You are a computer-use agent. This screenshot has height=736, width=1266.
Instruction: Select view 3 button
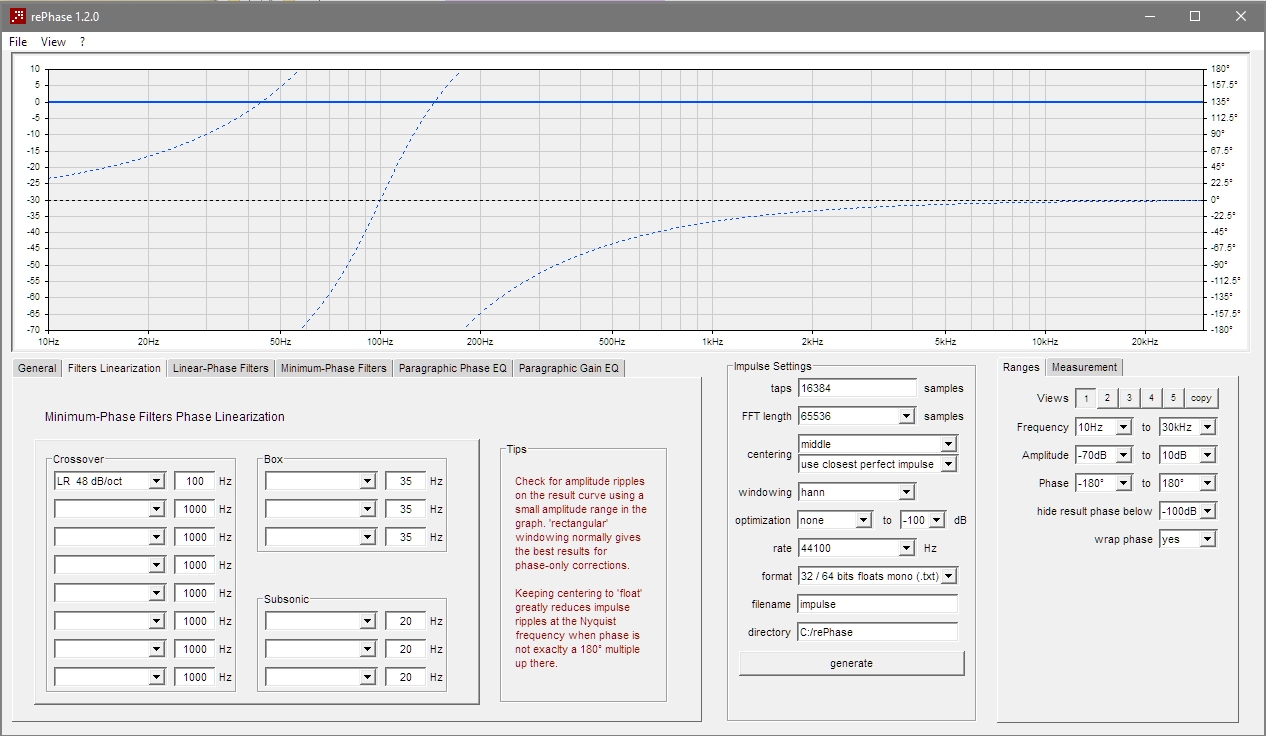[x=1129, y=398]
